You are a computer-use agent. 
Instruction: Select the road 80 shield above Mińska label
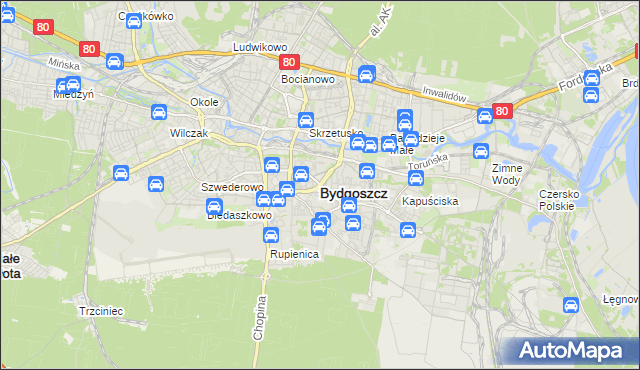[x=89, y=49]
